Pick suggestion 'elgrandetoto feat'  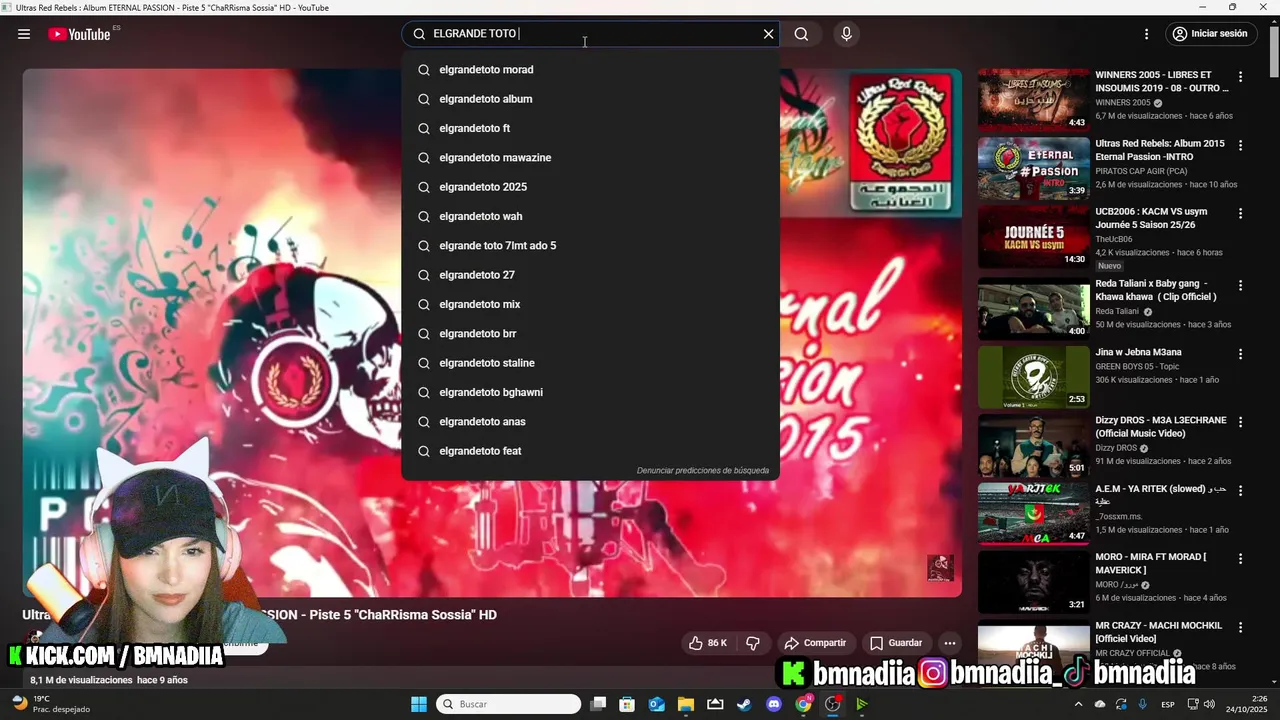coord(590,451)
